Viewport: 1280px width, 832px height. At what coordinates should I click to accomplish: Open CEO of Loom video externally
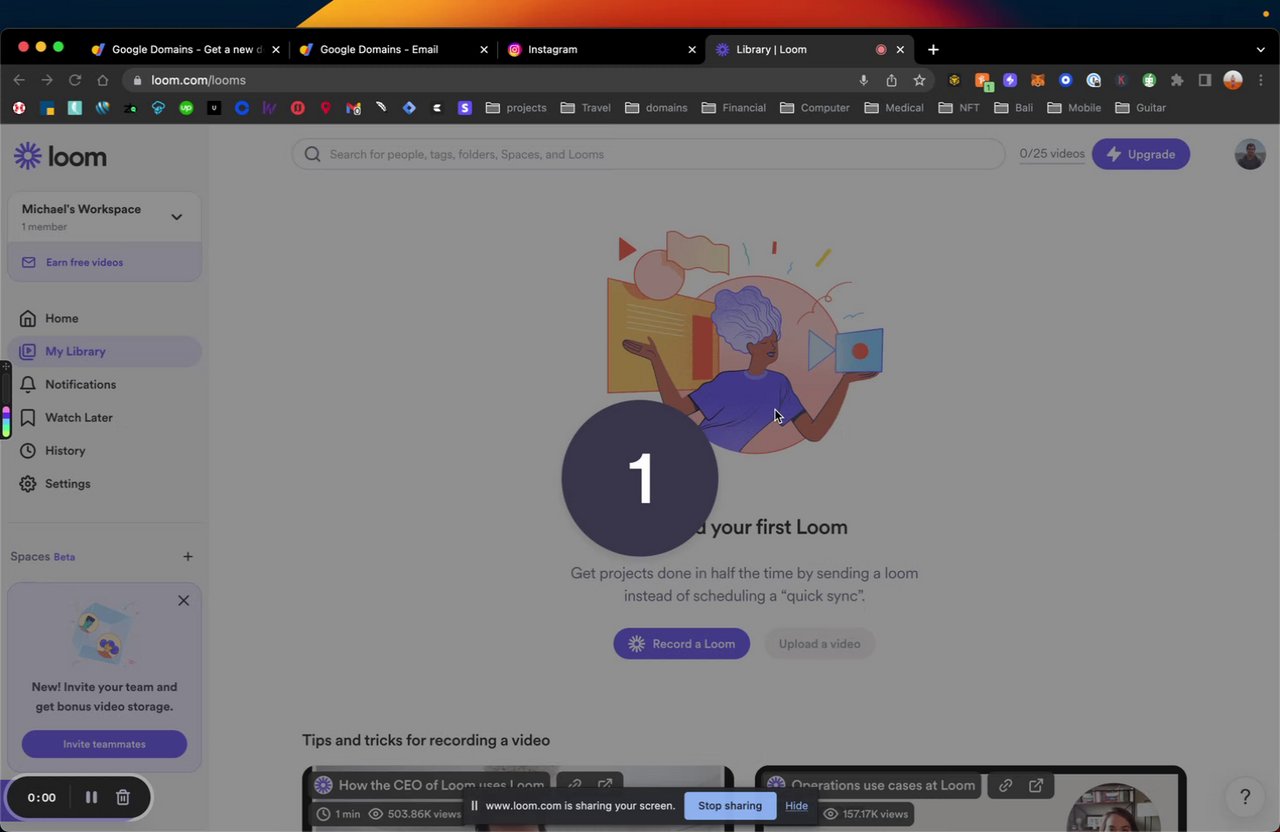(x=605, y=785)
